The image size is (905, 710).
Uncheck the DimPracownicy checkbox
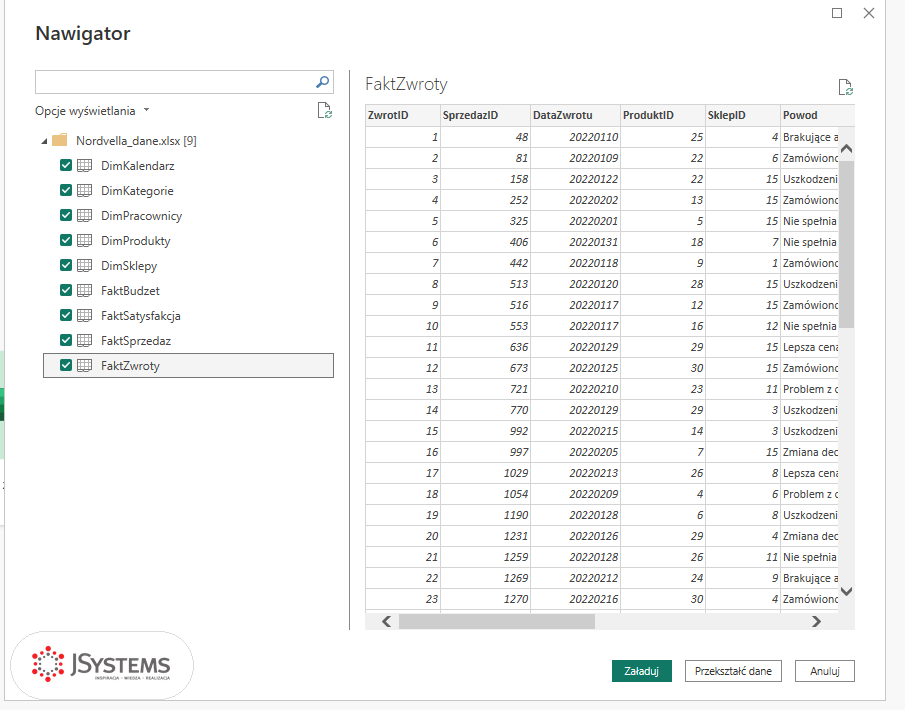[x=66, y=215]
